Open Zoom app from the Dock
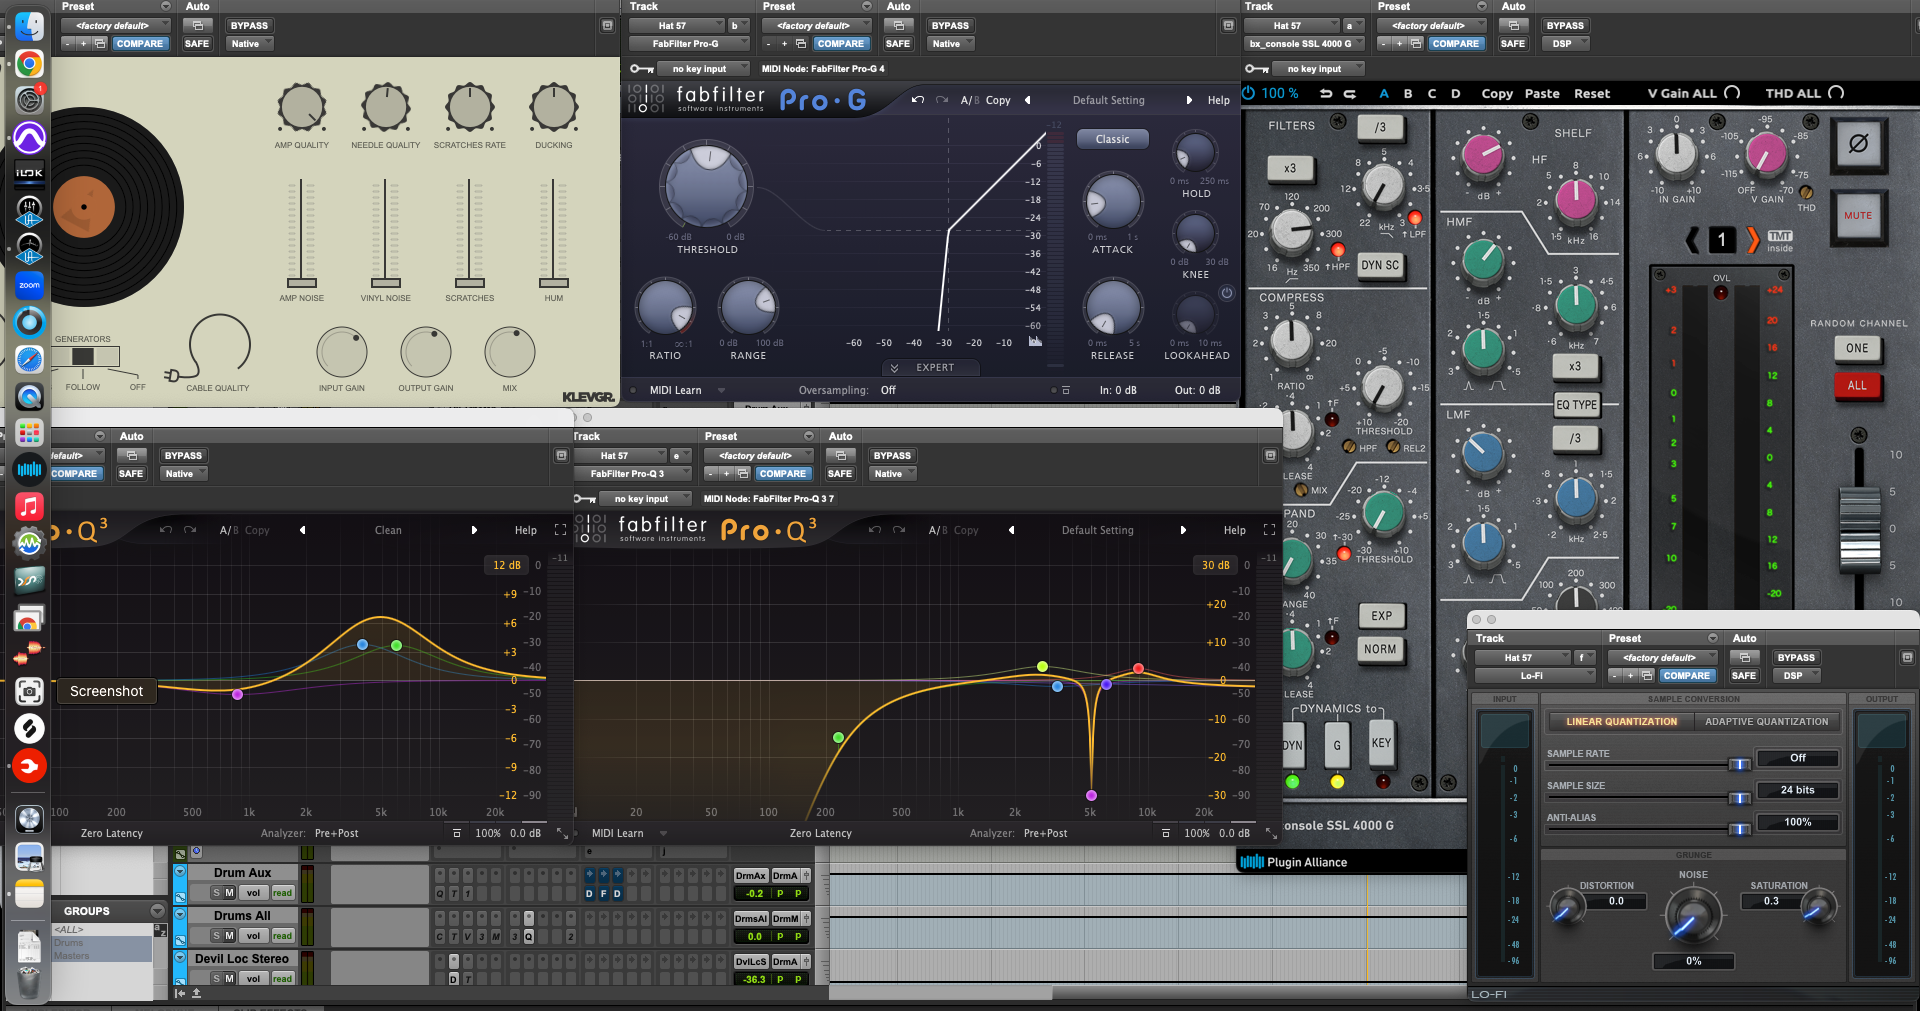This screenshot has width=1920, height=1011. 29,285
